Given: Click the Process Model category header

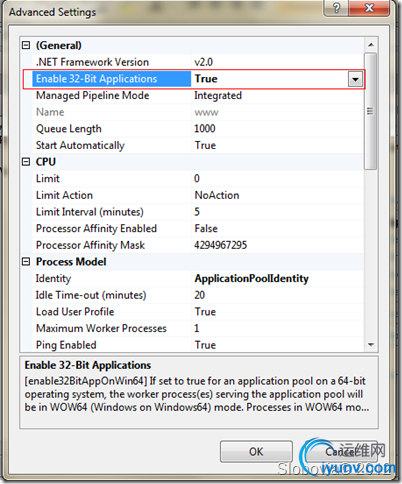Looking at the screenshot, I should [x=71, y=262].
